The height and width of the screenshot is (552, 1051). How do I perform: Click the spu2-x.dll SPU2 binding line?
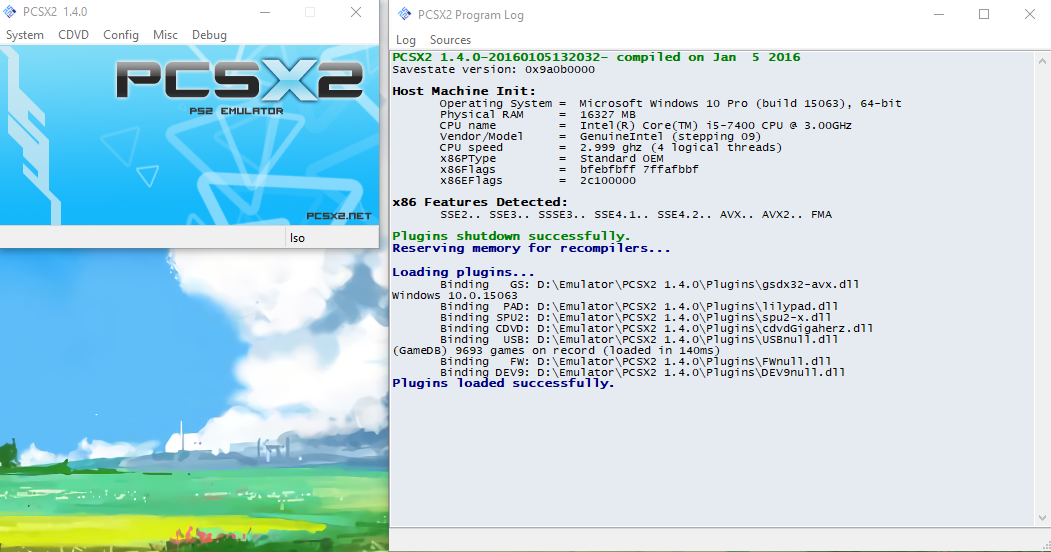(x=635, y=318)
